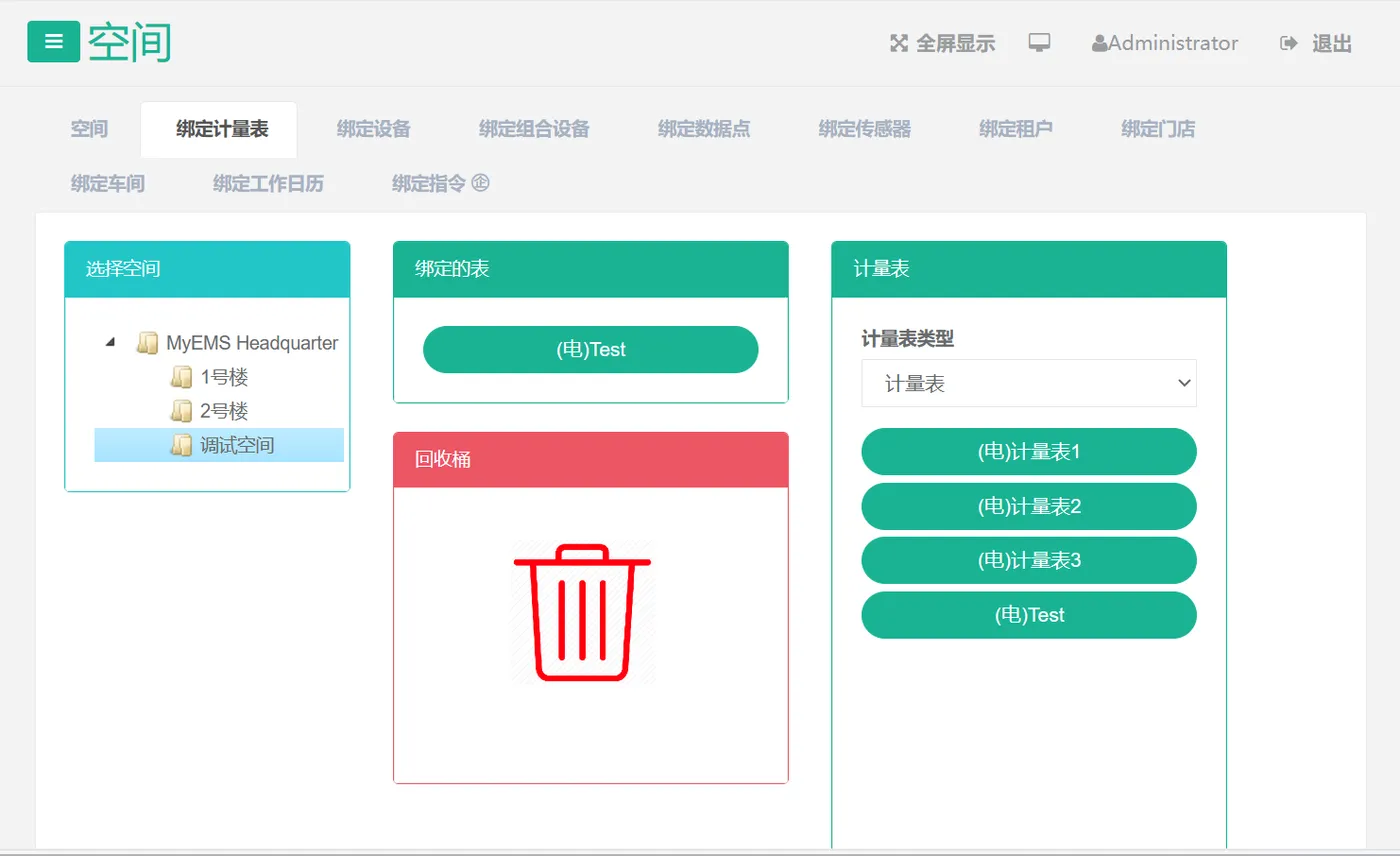Switch to the 绑定设备 tab

tap(373, 128)
